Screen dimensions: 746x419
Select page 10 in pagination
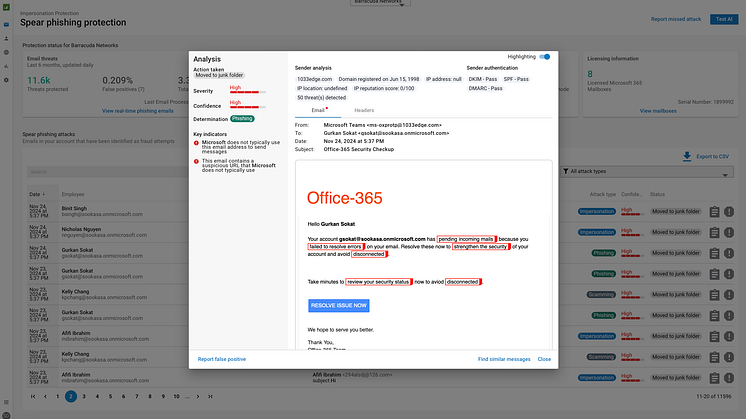pos(176,396)
